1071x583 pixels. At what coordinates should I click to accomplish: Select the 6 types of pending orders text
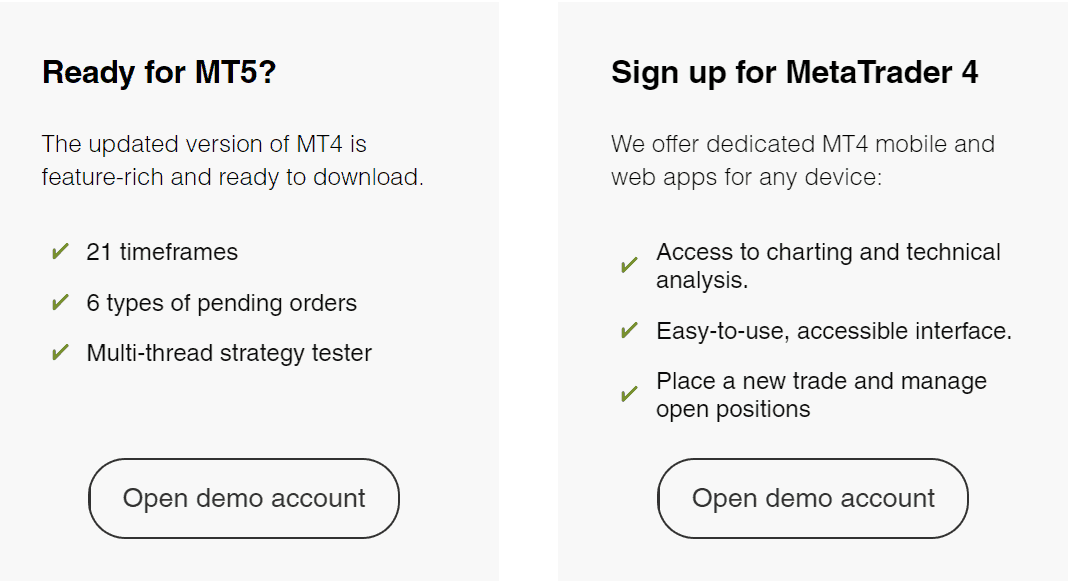(221, 303)
